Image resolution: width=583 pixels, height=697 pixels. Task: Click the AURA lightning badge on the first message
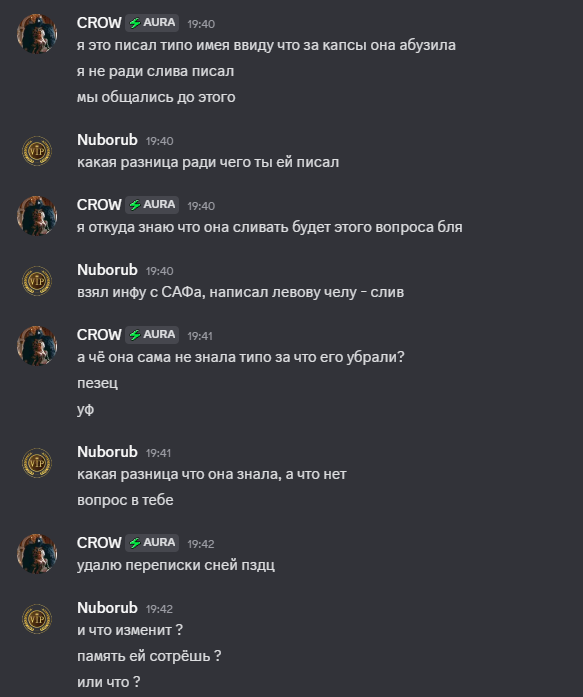(152, 23)
